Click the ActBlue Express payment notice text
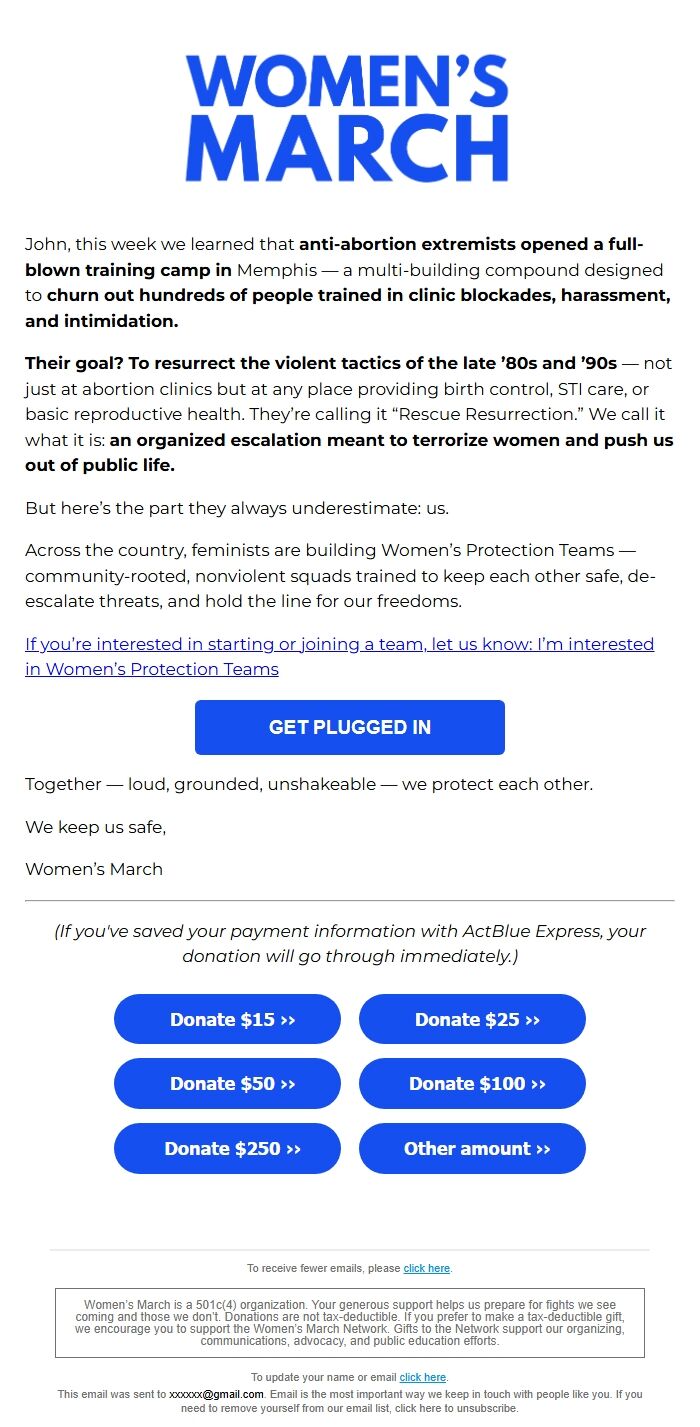Screen dimensions: 700x1427 coord(350,943)
